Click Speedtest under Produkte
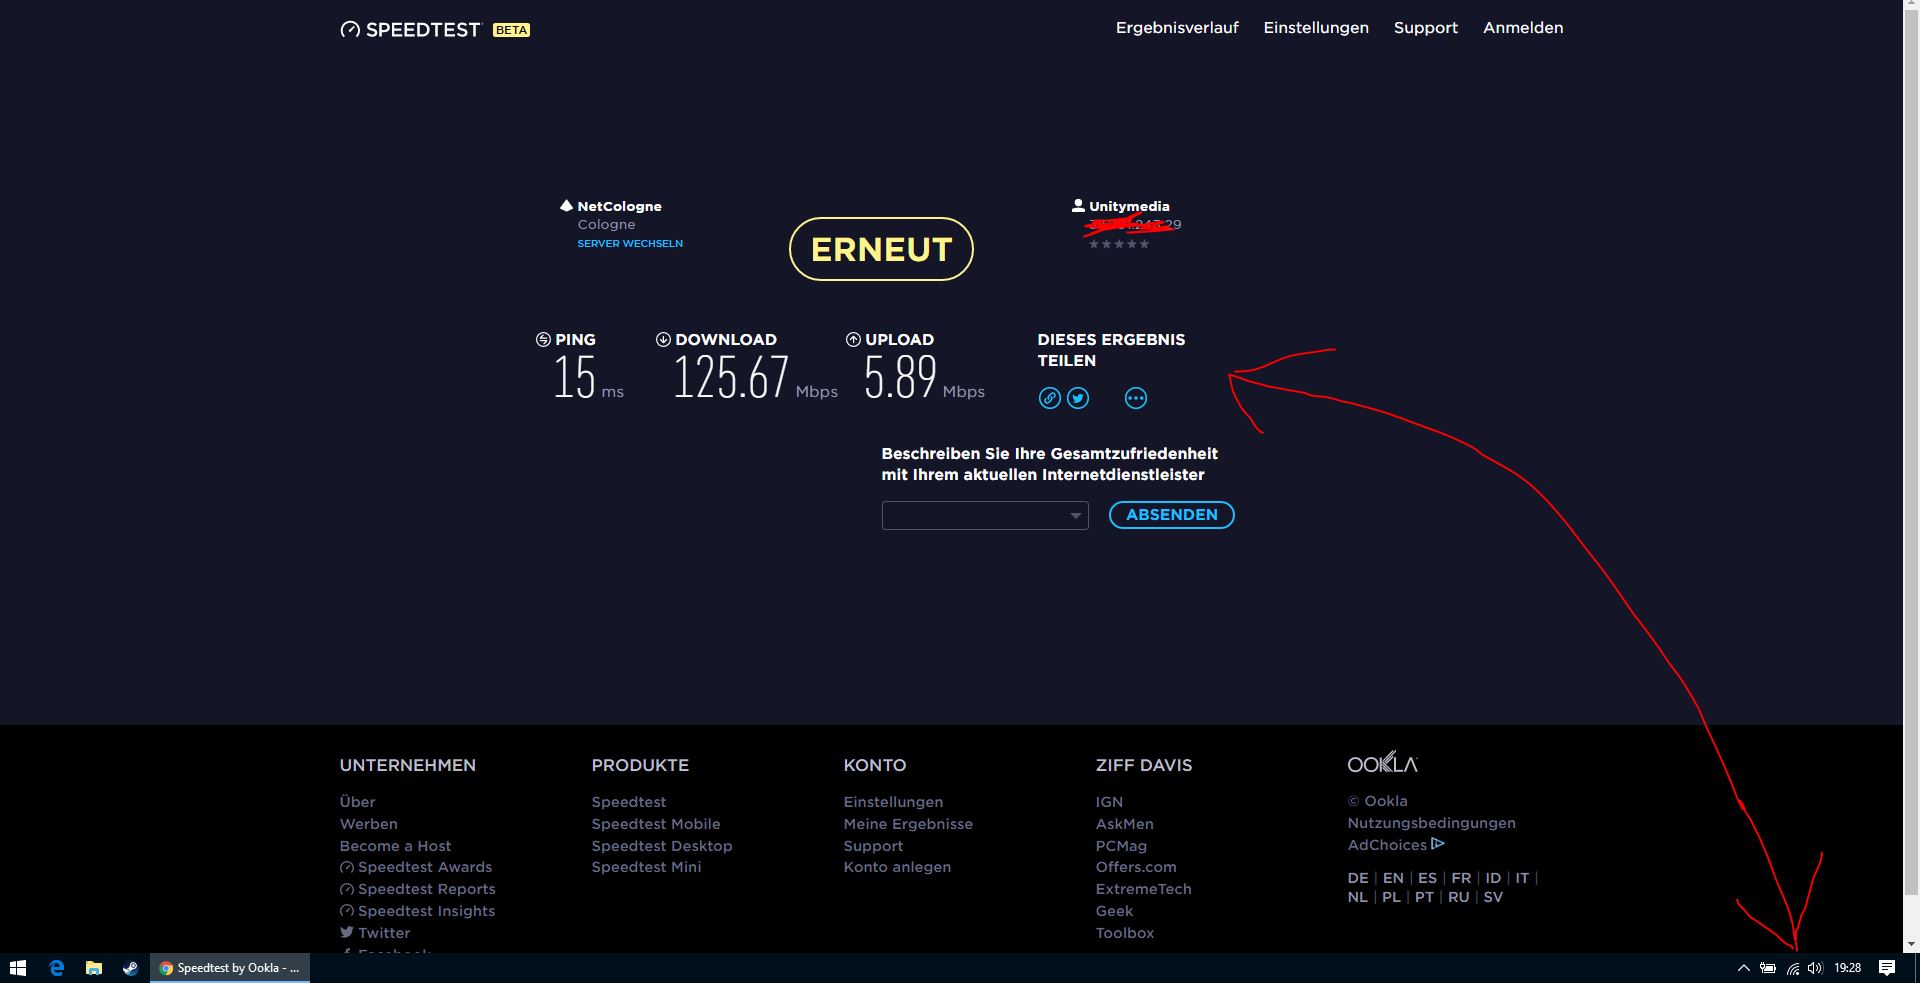This screenshot has height=983, width=1920. point(628,802)
